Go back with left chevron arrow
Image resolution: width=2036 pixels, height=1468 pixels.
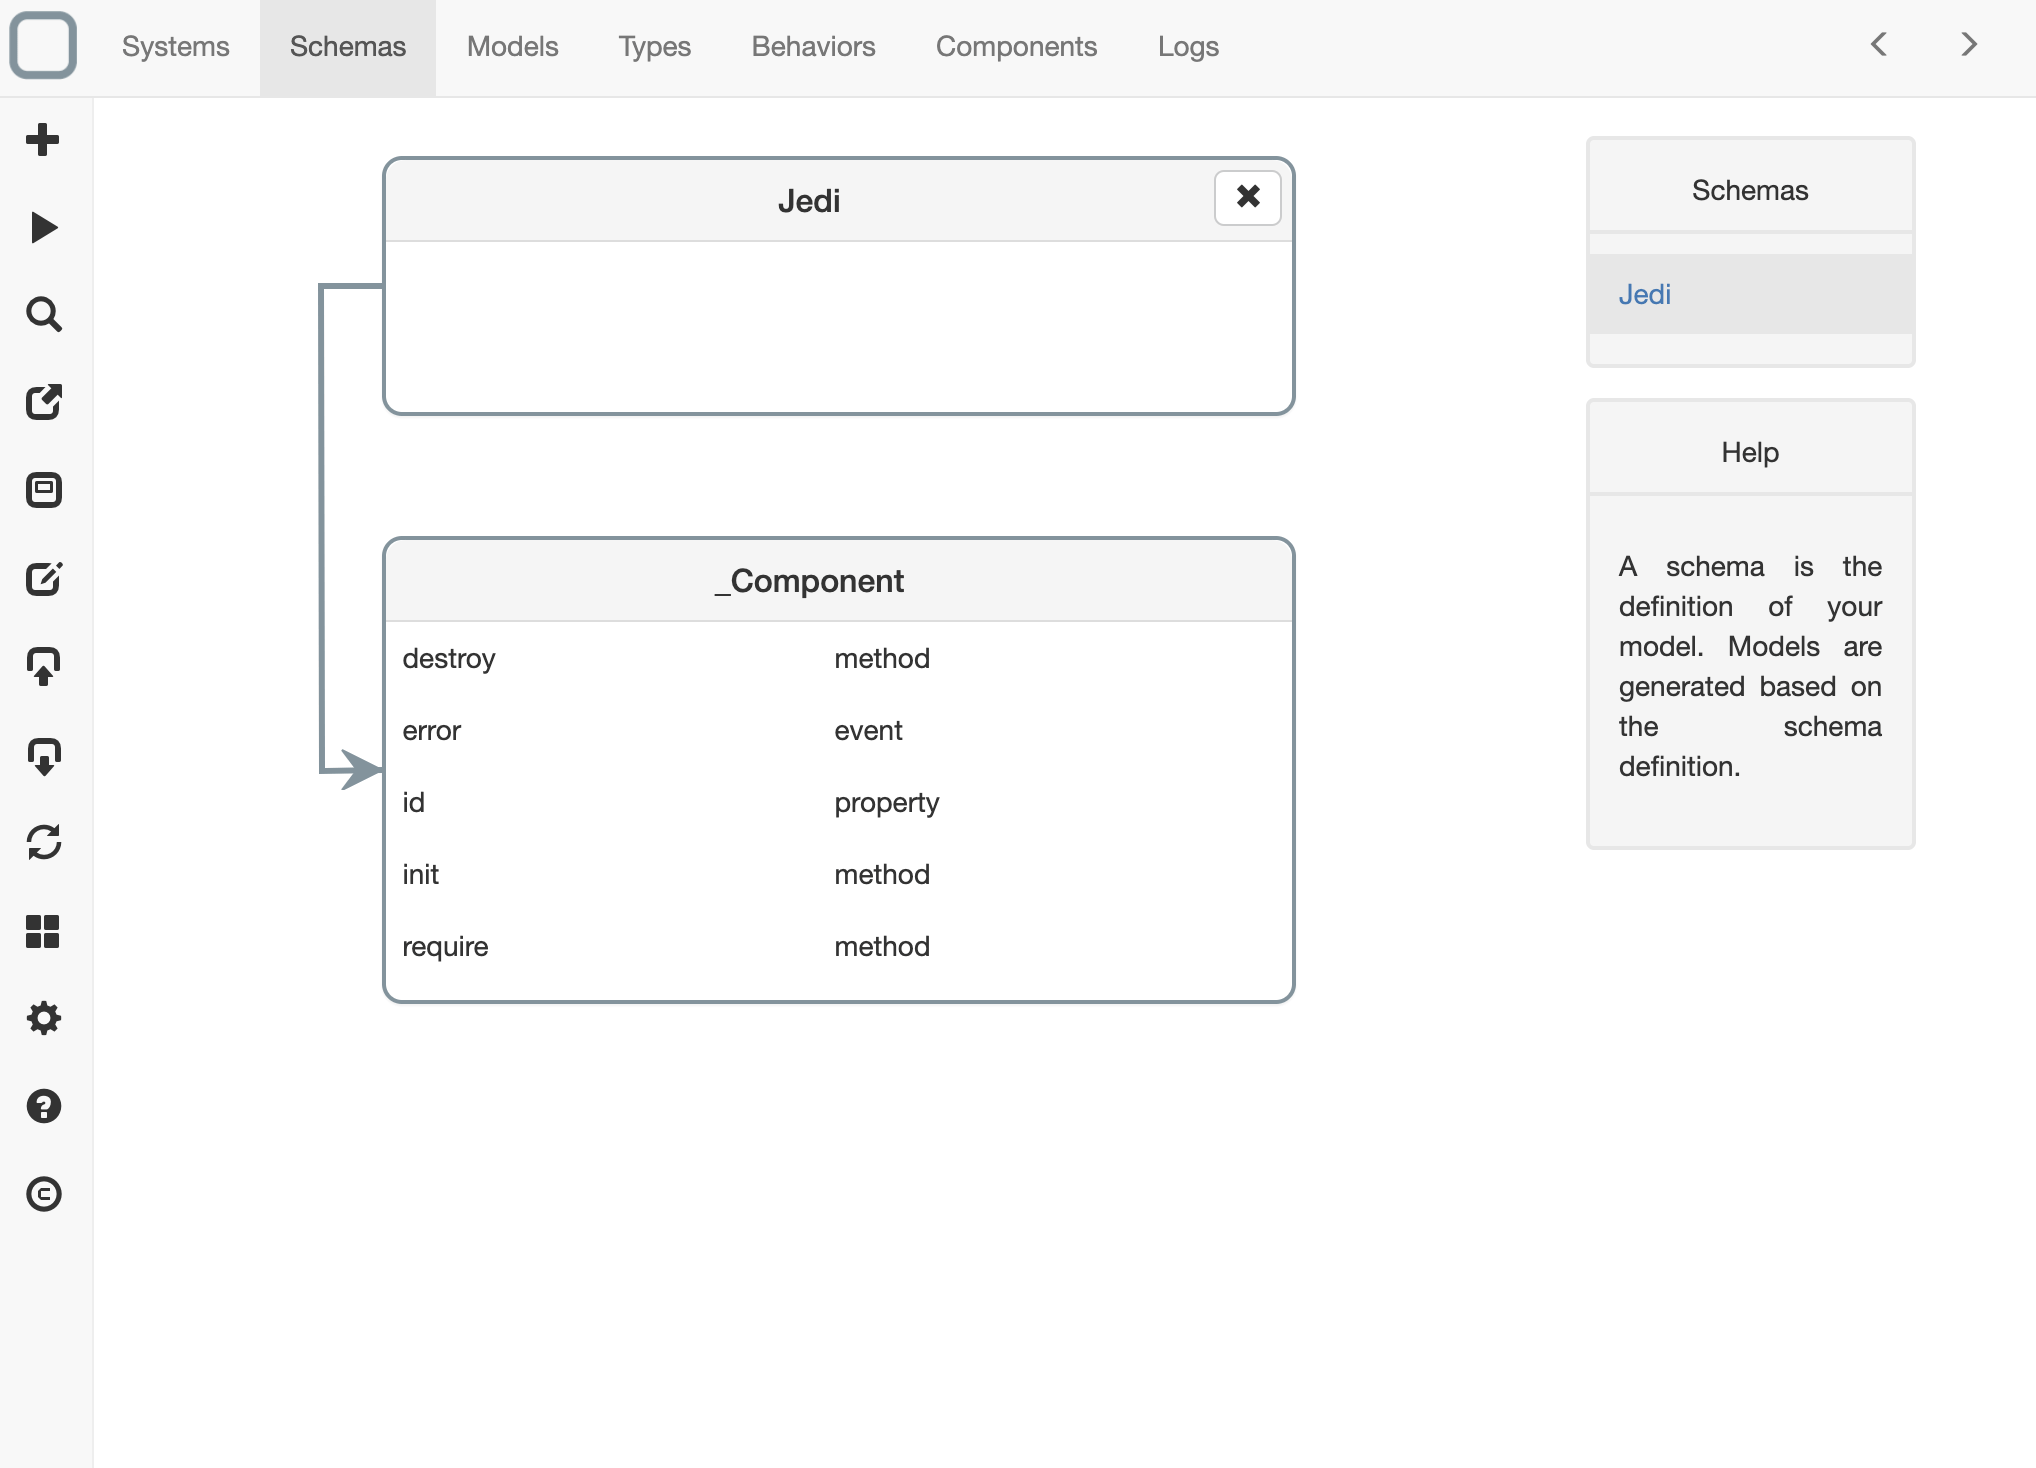(1879, 45)
